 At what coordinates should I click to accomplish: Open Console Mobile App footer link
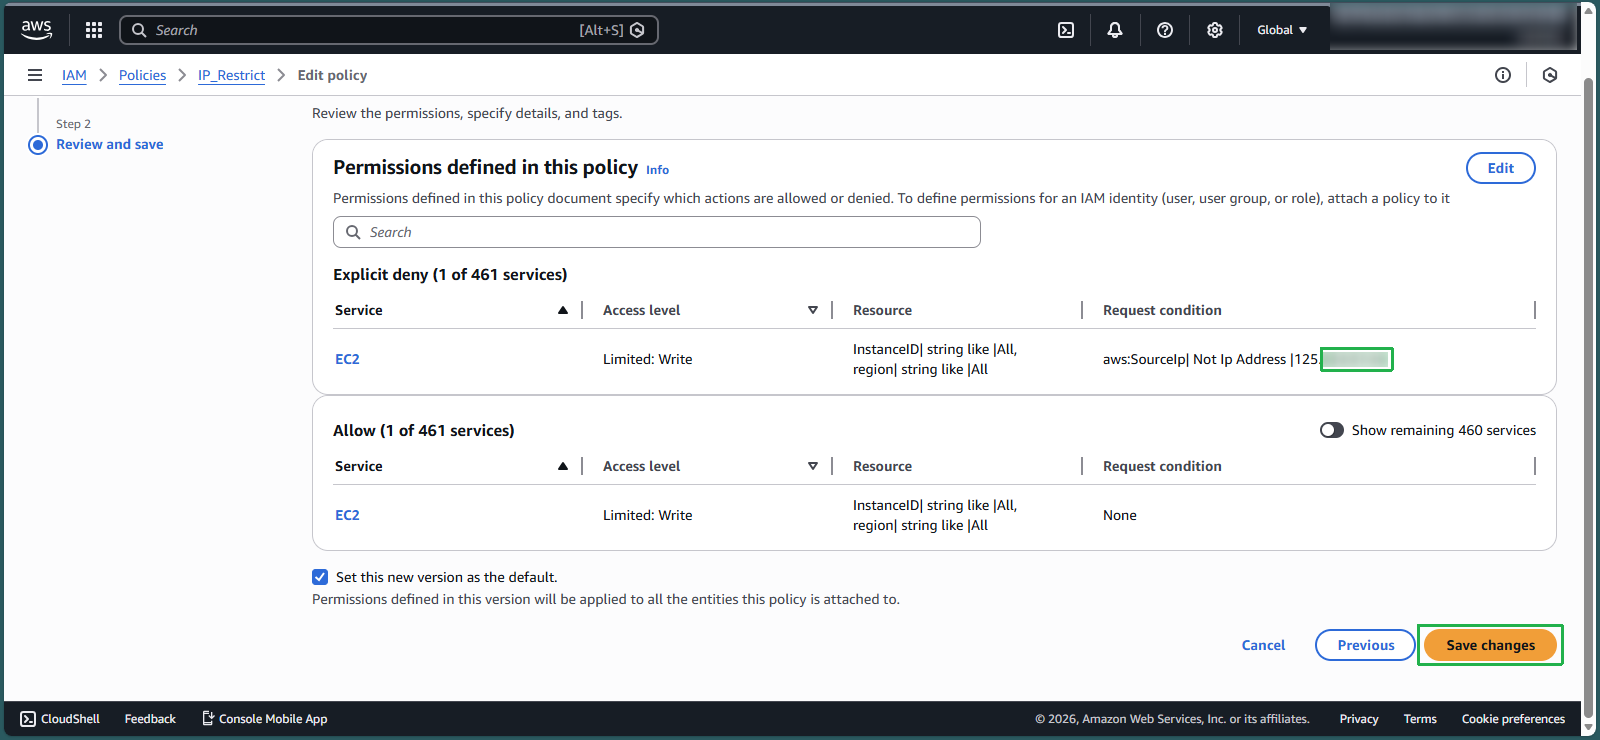click(x=265, y=719)
